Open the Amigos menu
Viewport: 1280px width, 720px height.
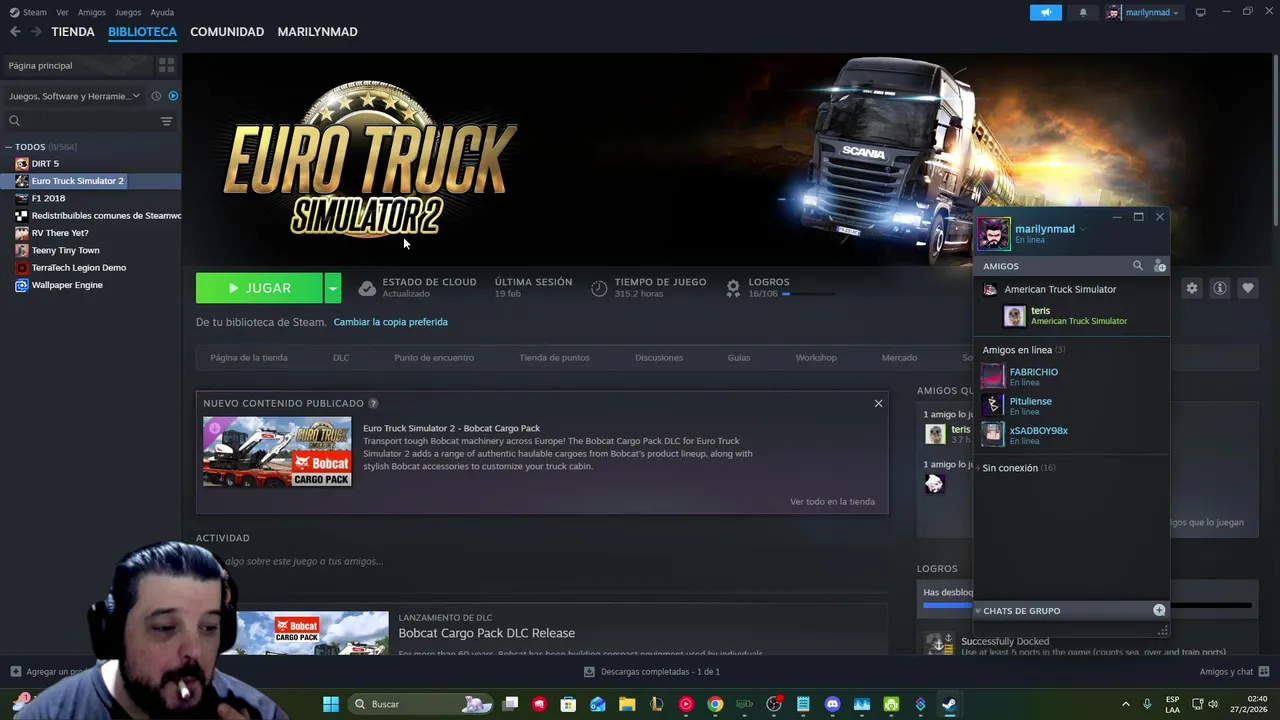point(91,12)
